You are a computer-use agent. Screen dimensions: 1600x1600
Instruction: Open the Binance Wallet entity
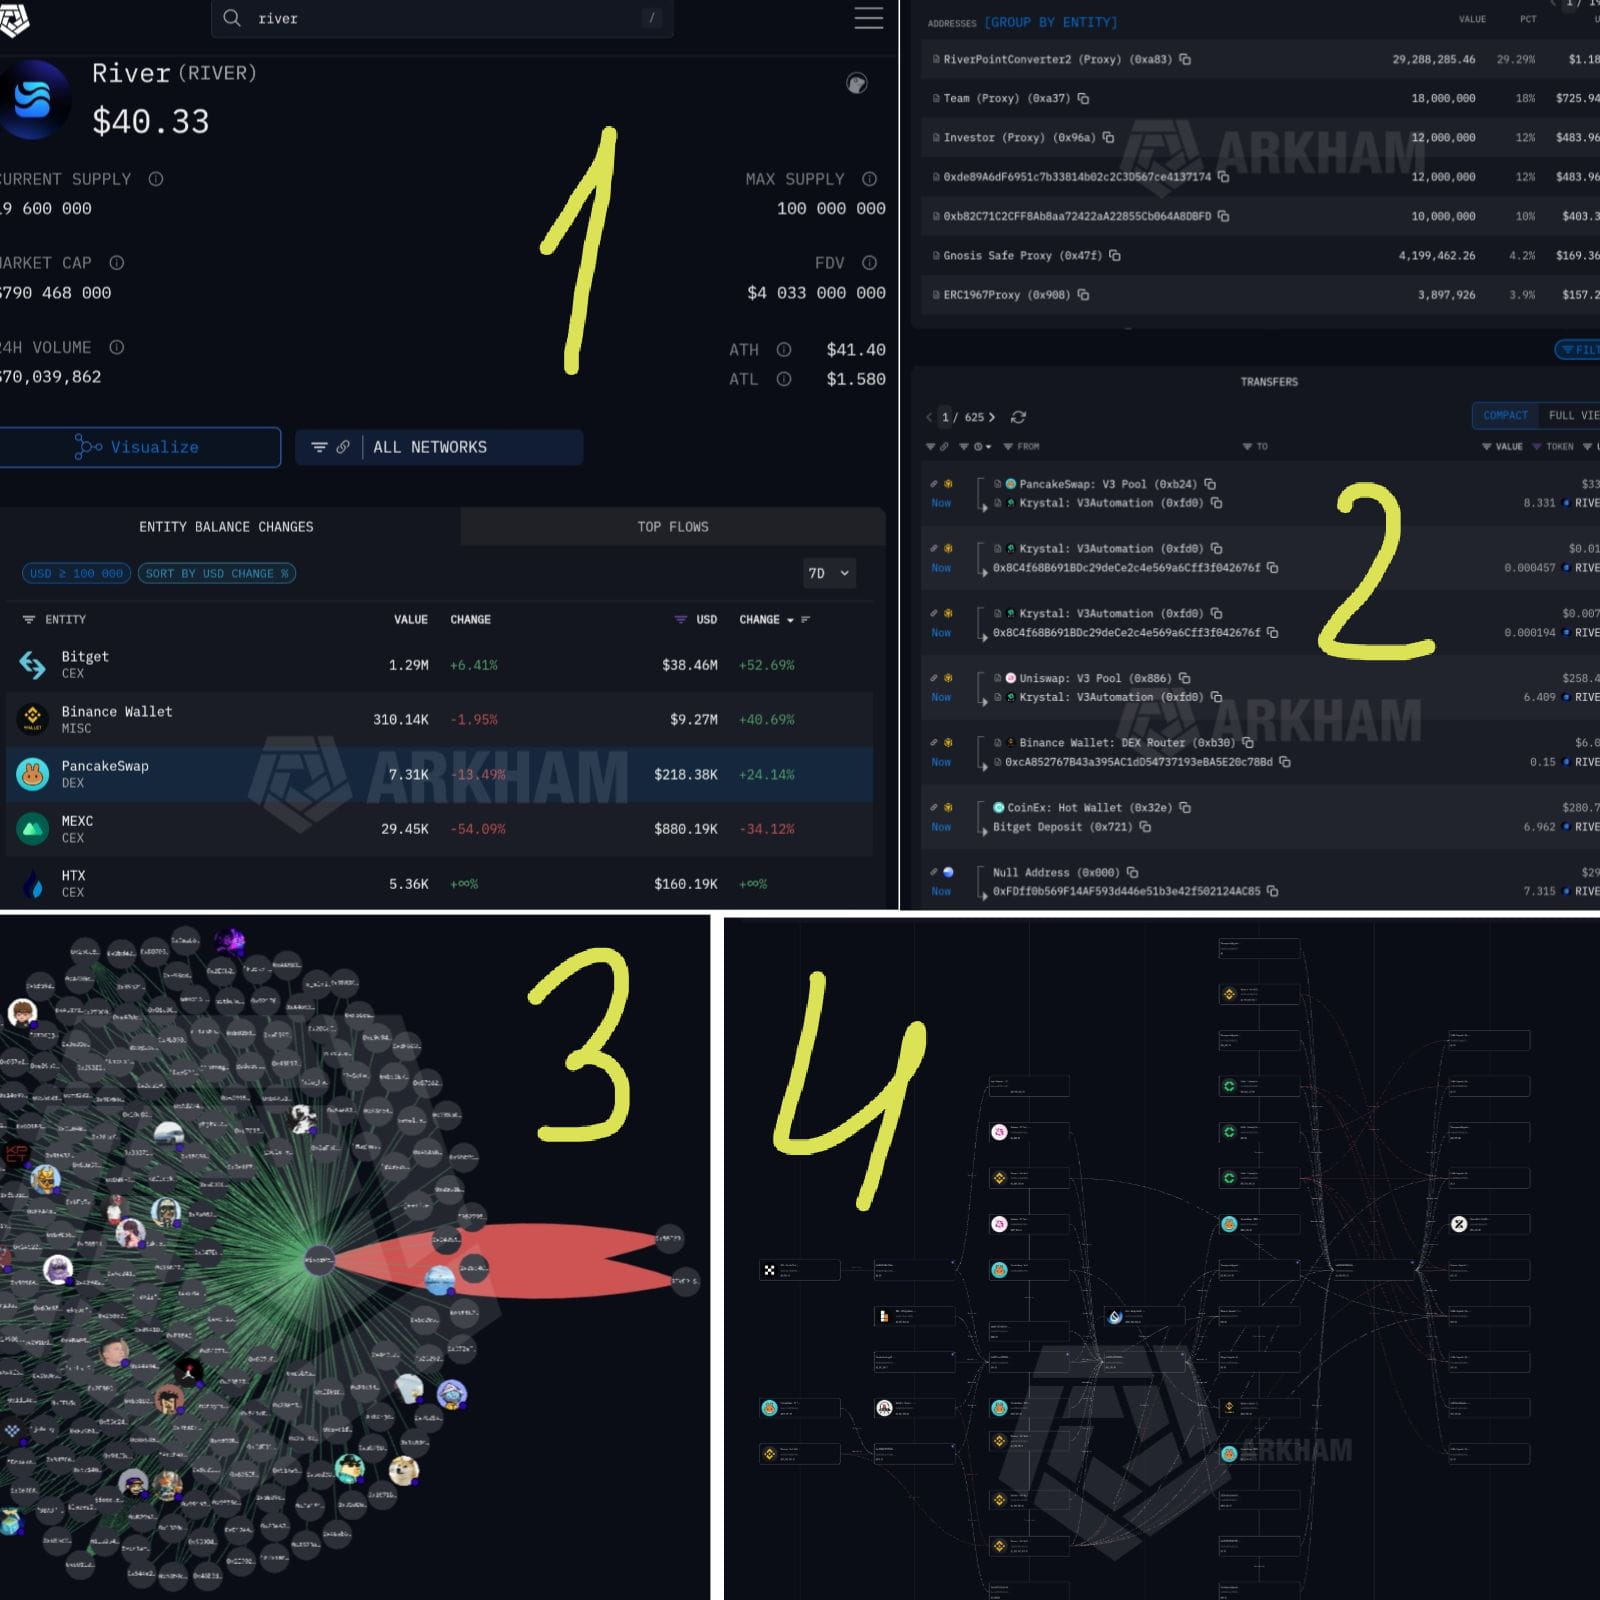point(439,719)
